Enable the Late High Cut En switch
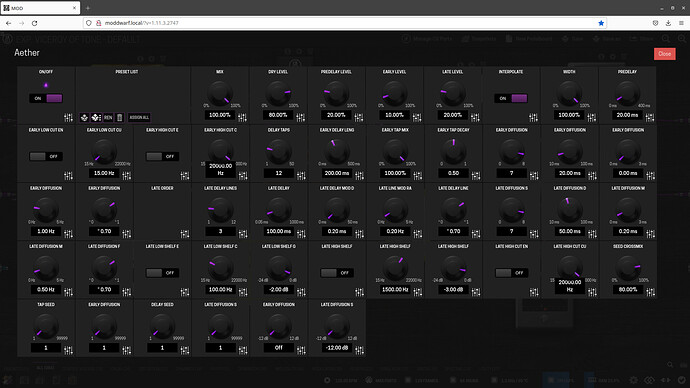The width and height of the screenshot is (690, 388). tap(511, 273)
